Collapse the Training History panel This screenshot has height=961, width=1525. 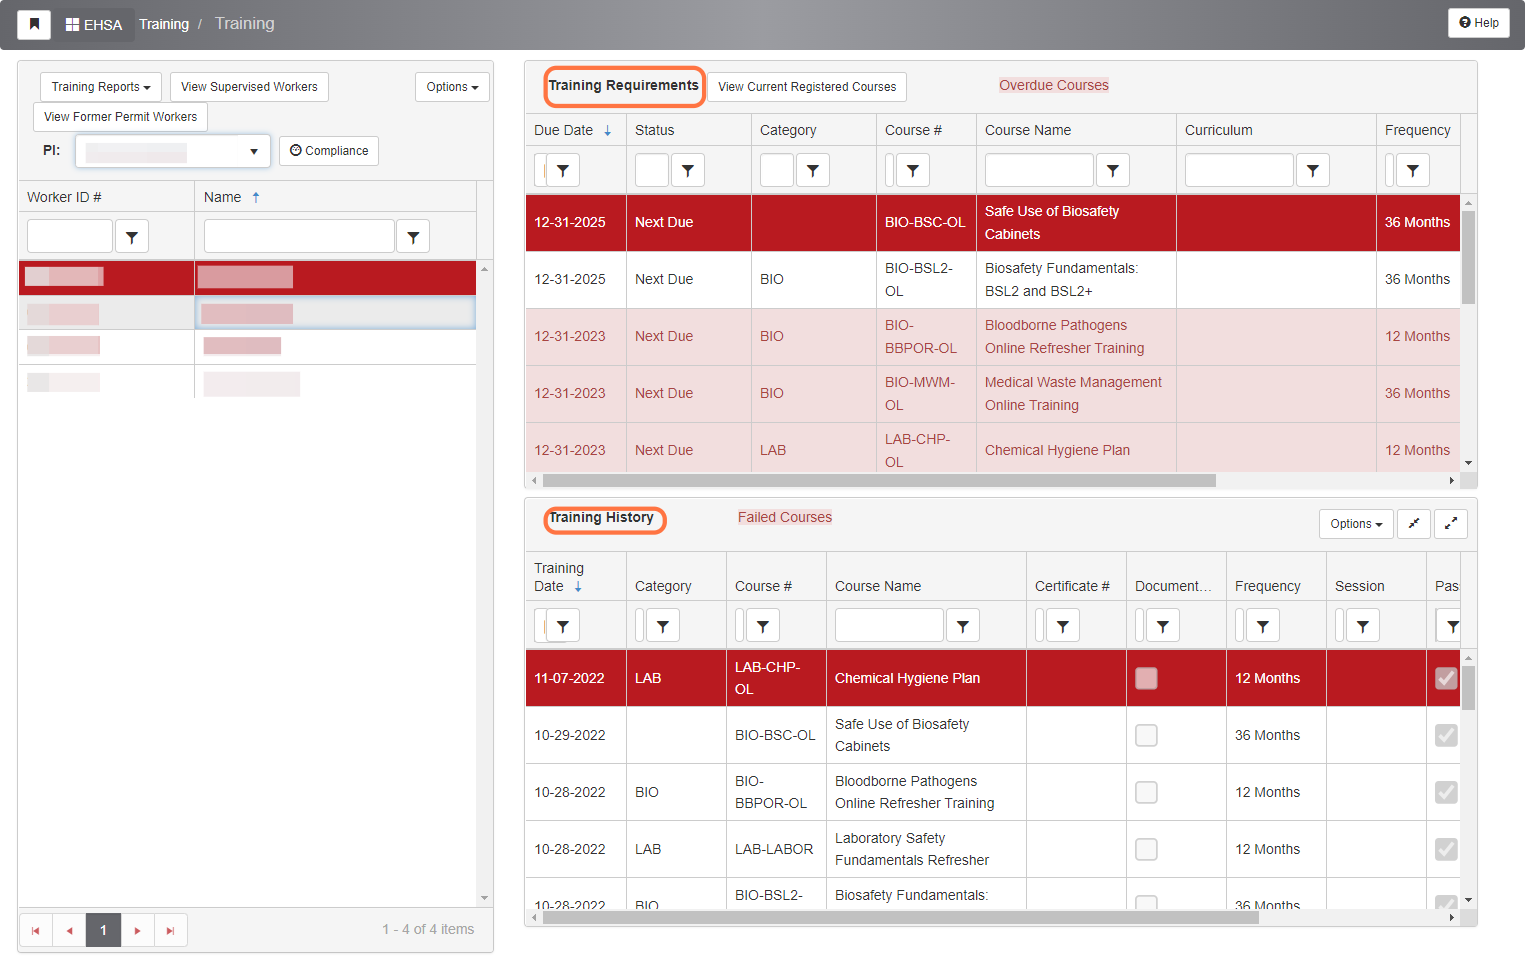[x=1414, y=524]
